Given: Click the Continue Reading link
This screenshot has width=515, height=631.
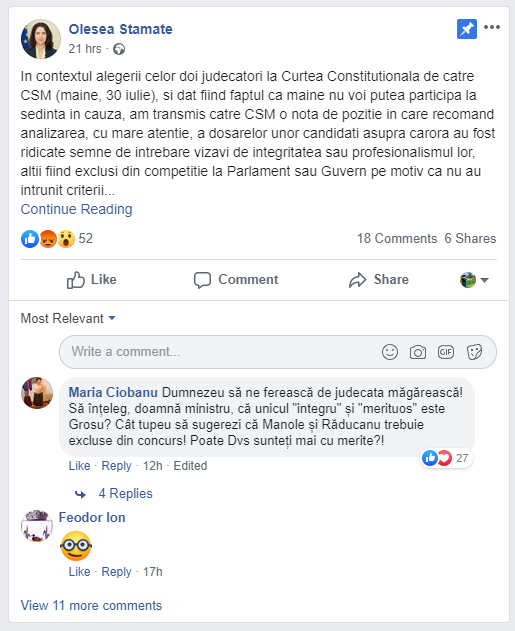Looking at the screenshot, I should (x=76, y=209).
